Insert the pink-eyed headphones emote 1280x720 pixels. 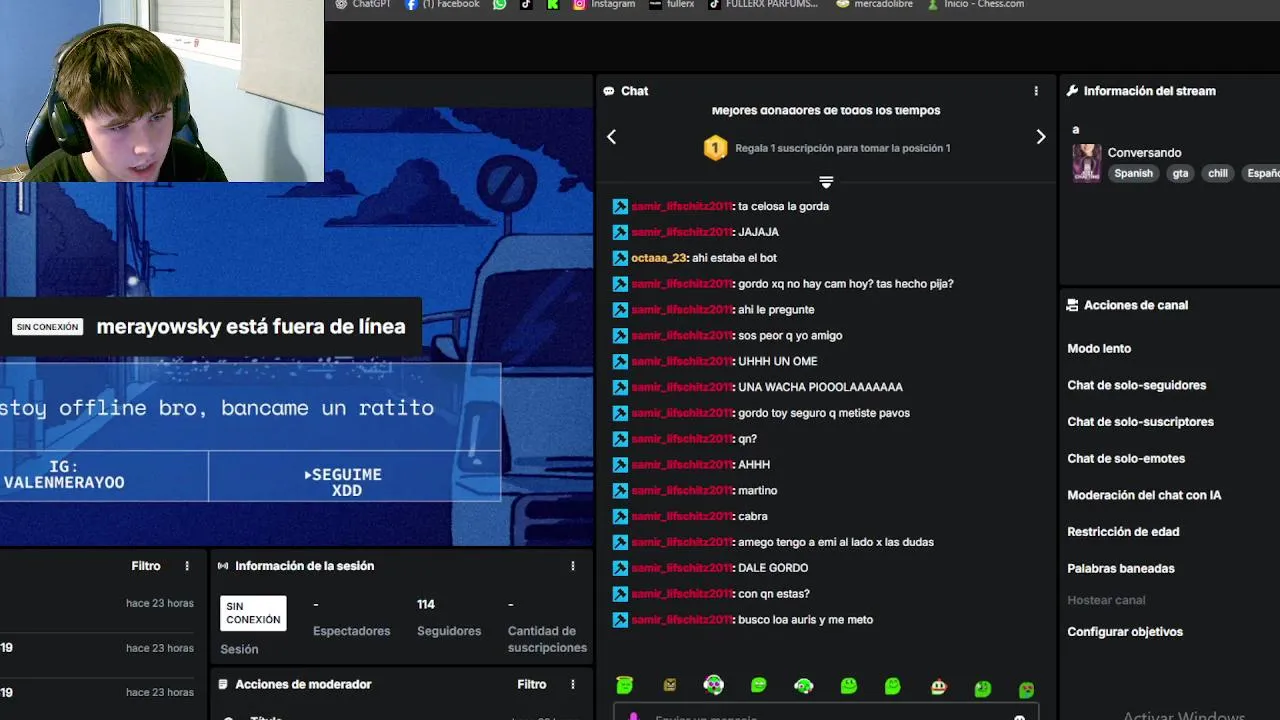(713, 685)
